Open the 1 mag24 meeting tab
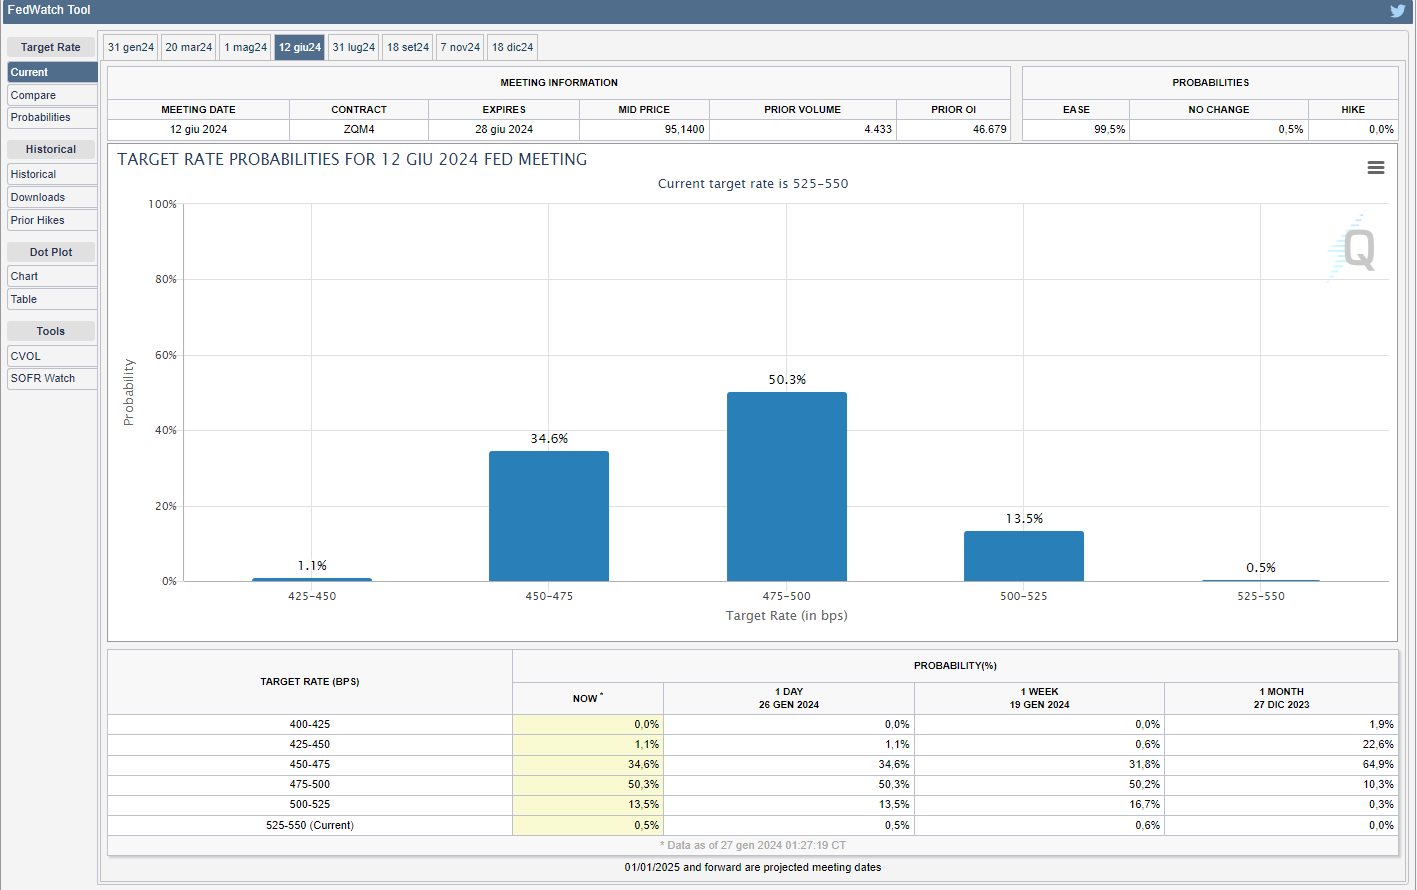The image size is (1417, 890). tap(245, 47)
